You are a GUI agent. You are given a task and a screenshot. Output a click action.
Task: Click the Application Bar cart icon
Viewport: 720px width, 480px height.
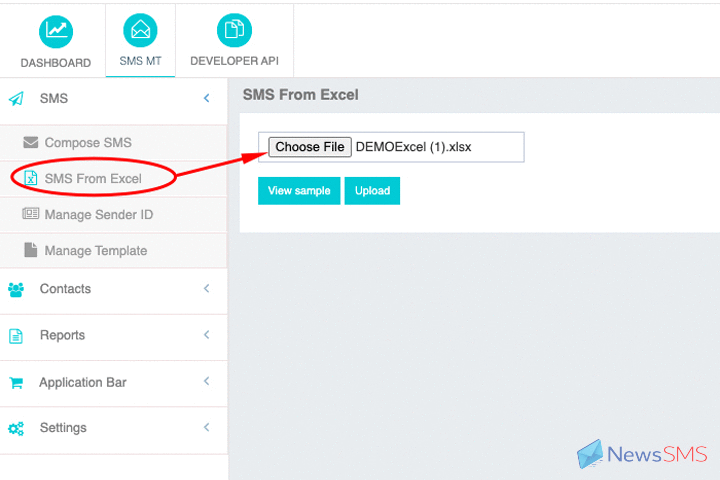(16, 383)
